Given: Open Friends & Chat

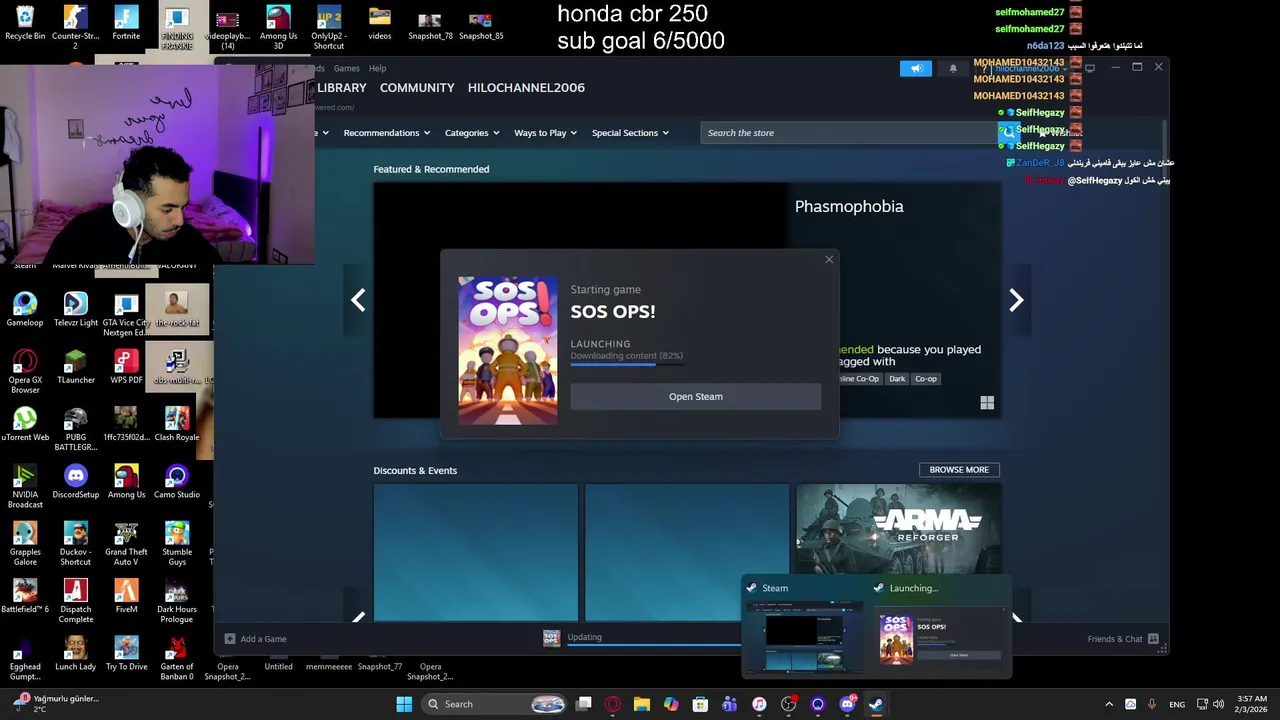Looking at the screenshot, I should pyautogui.click(x=1123, y=639).
